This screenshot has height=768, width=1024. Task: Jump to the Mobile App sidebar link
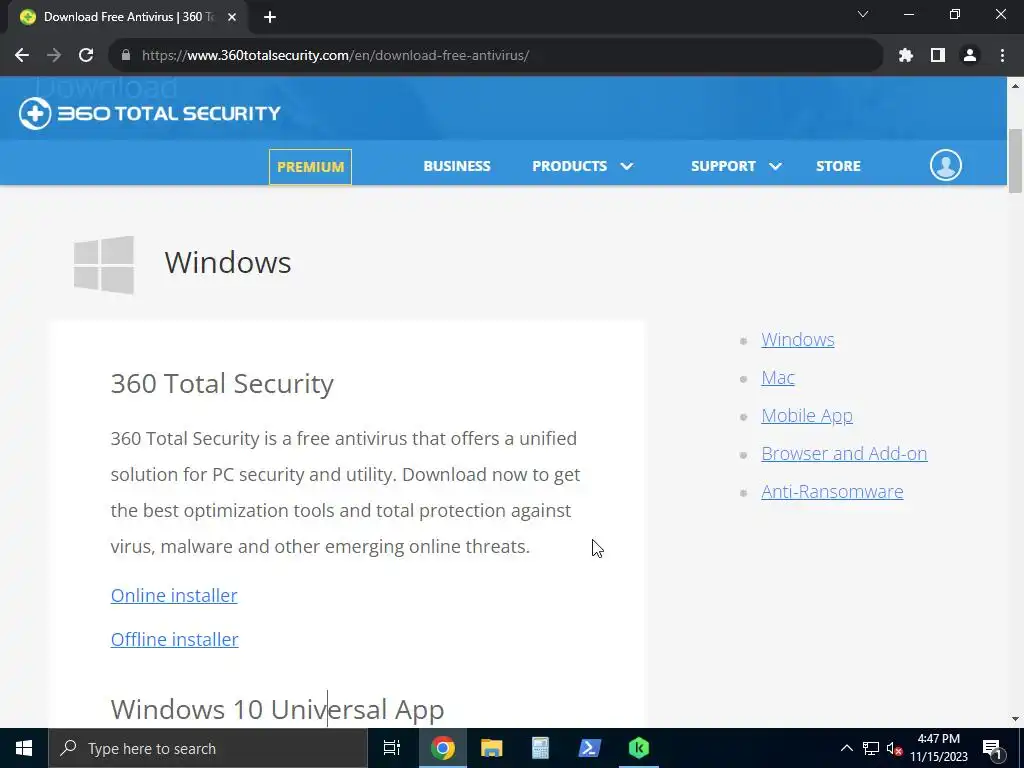[x=807, y=415]
